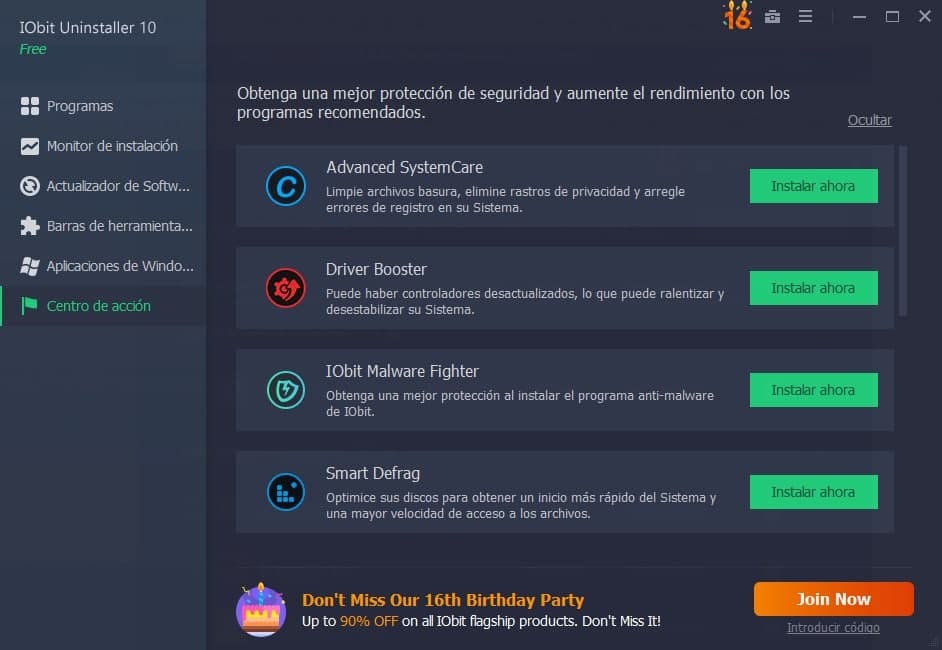Open the Programas section
Image resolution: width=942 pixels, height=650 pixels.
[x=103, y=106]
